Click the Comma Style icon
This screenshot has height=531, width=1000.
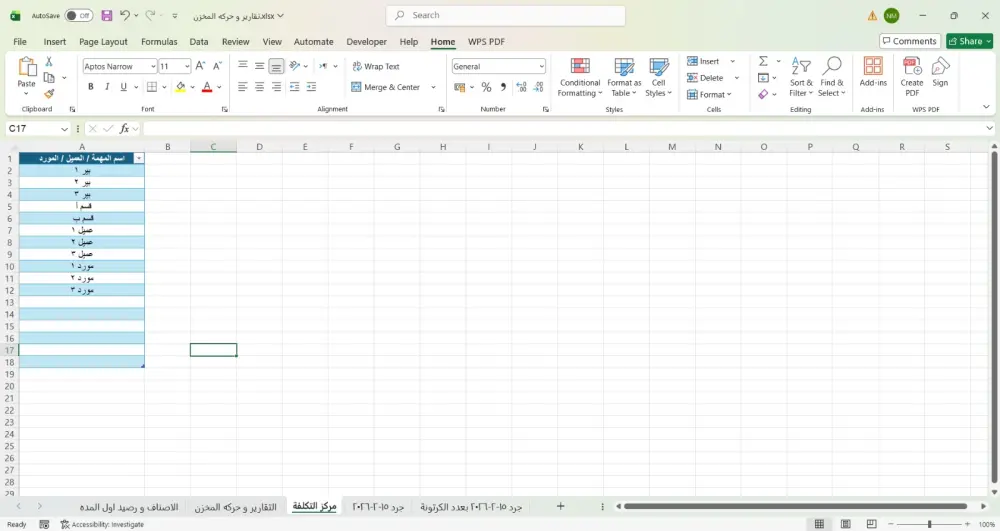tap(503, 87)
